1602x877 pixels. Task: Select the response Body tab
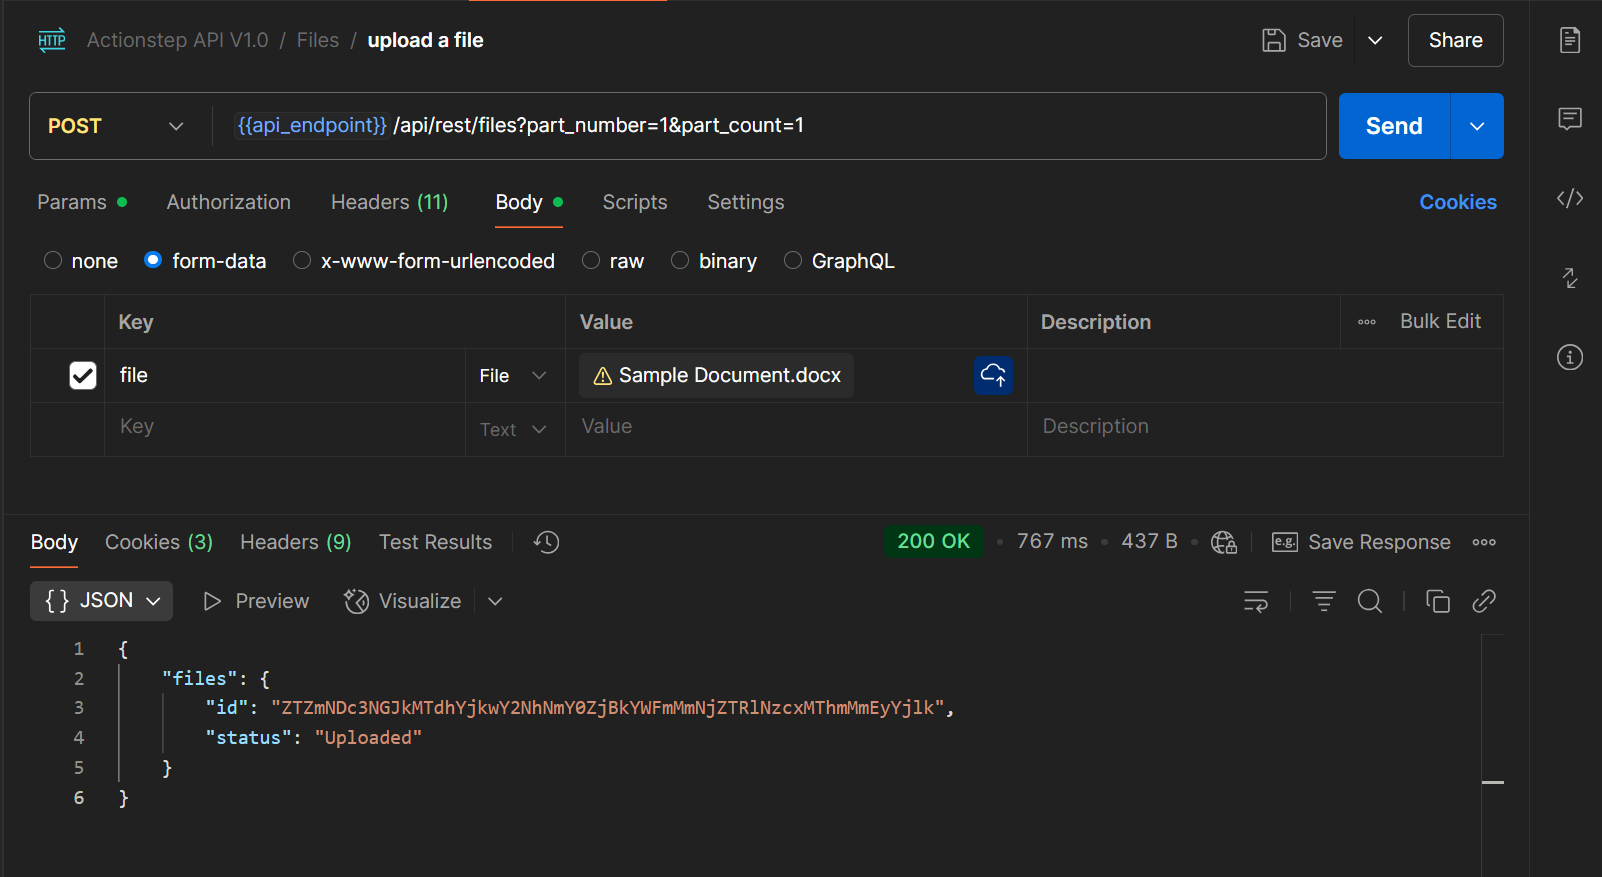[x=54, y=542]
